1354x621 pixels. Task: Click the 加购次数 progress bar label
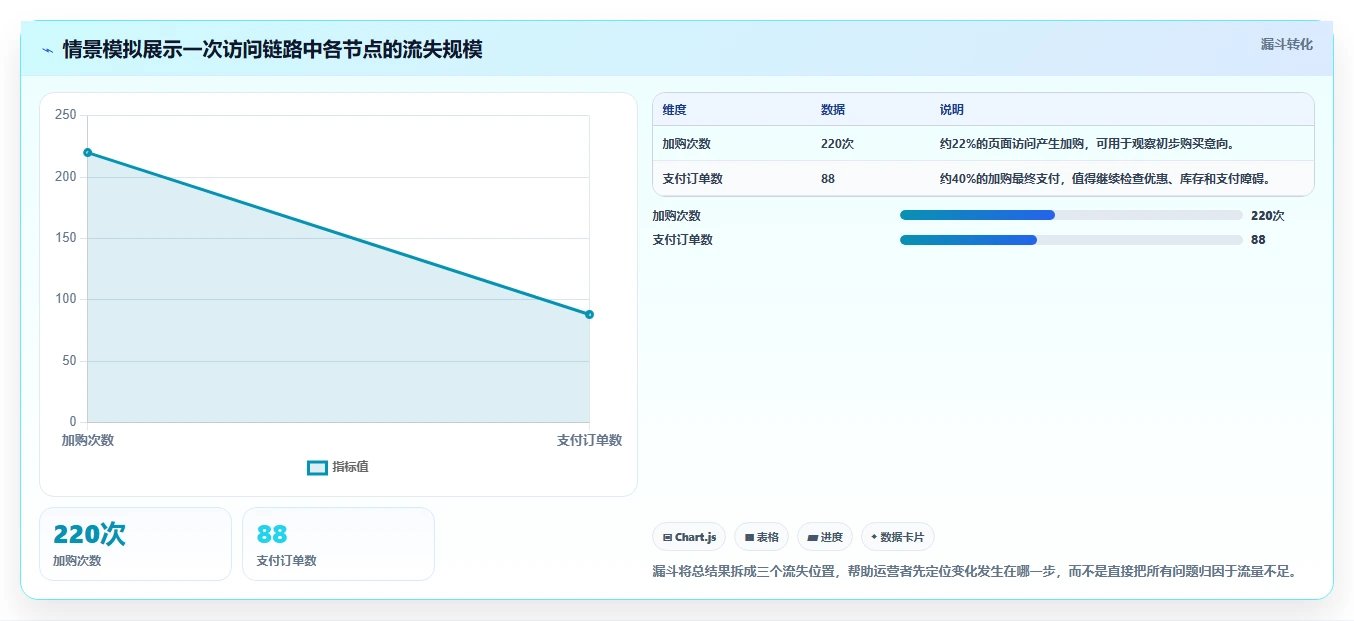676,215
